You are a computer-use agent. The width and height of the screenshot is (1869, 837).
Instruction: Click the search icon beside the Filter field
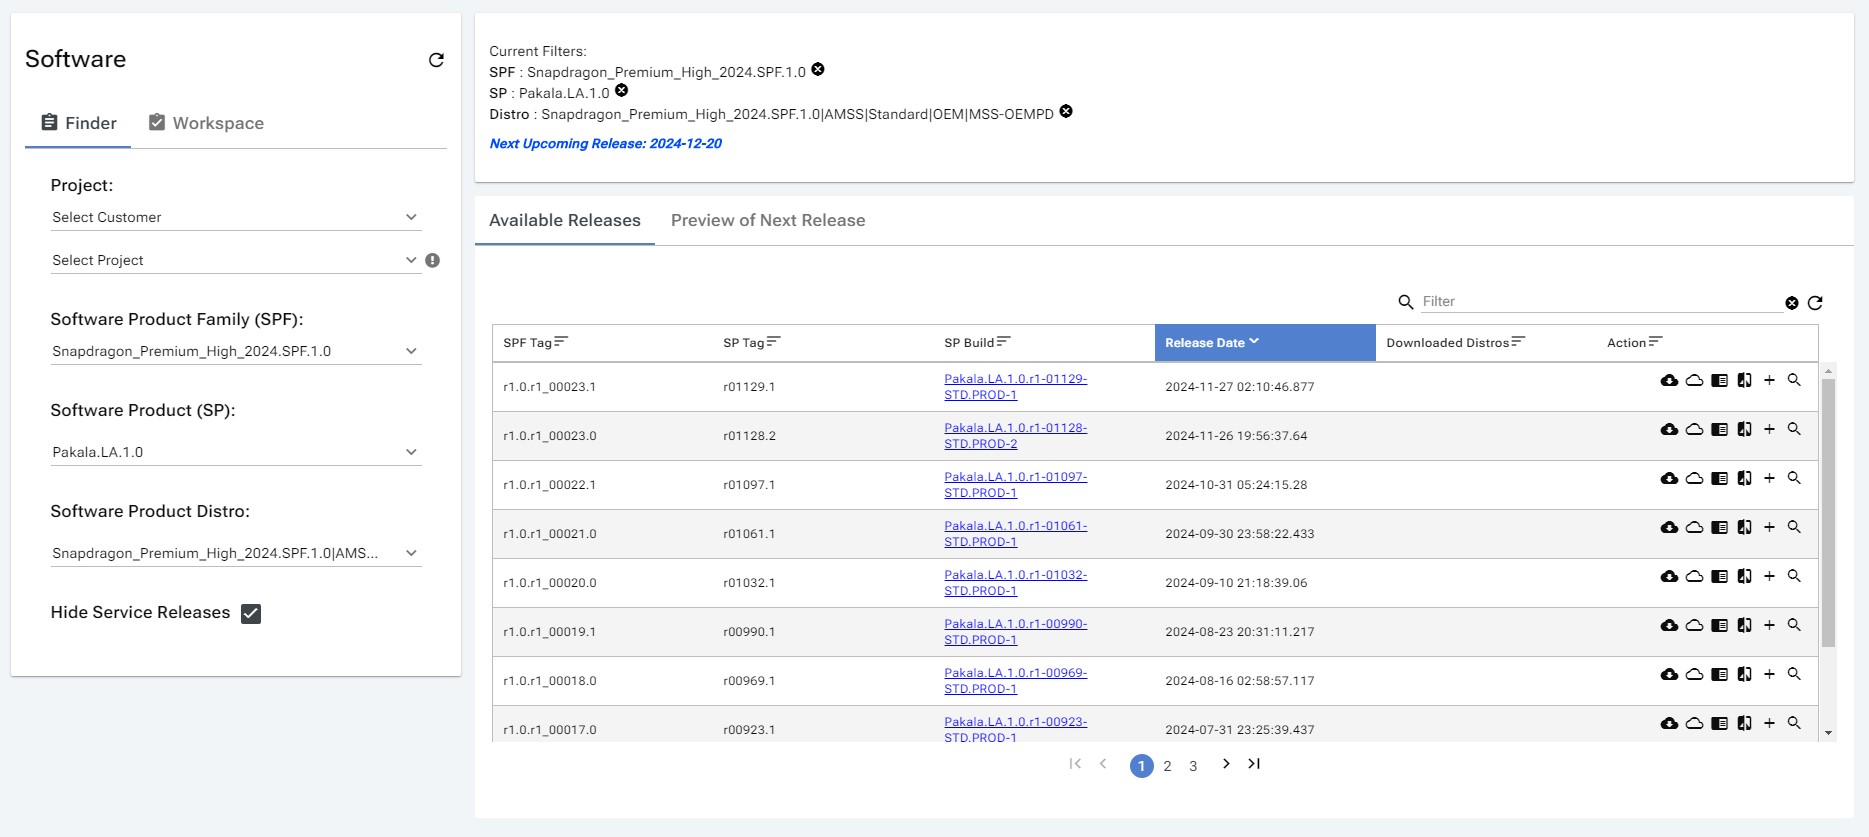1406,302
